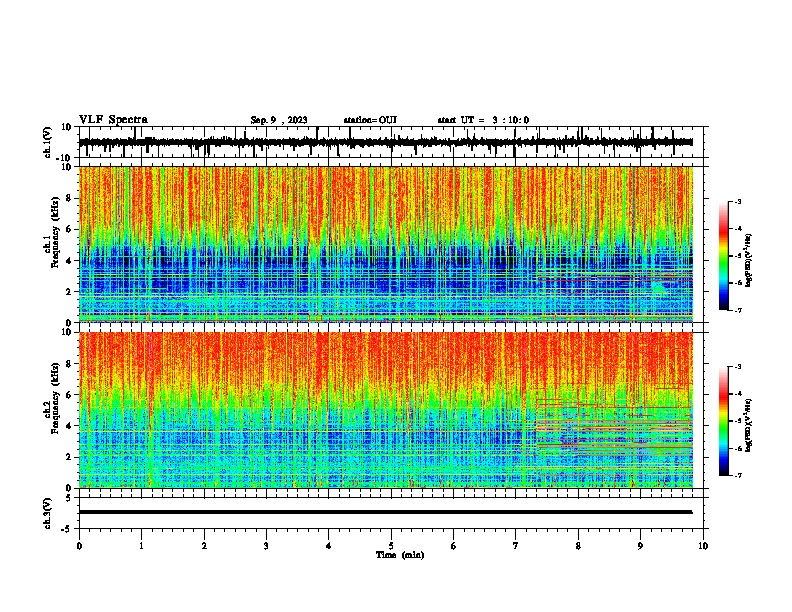Click the log(PSD) label beside ch.2 color bar
792x612 pixels.
tap(749, 425)
